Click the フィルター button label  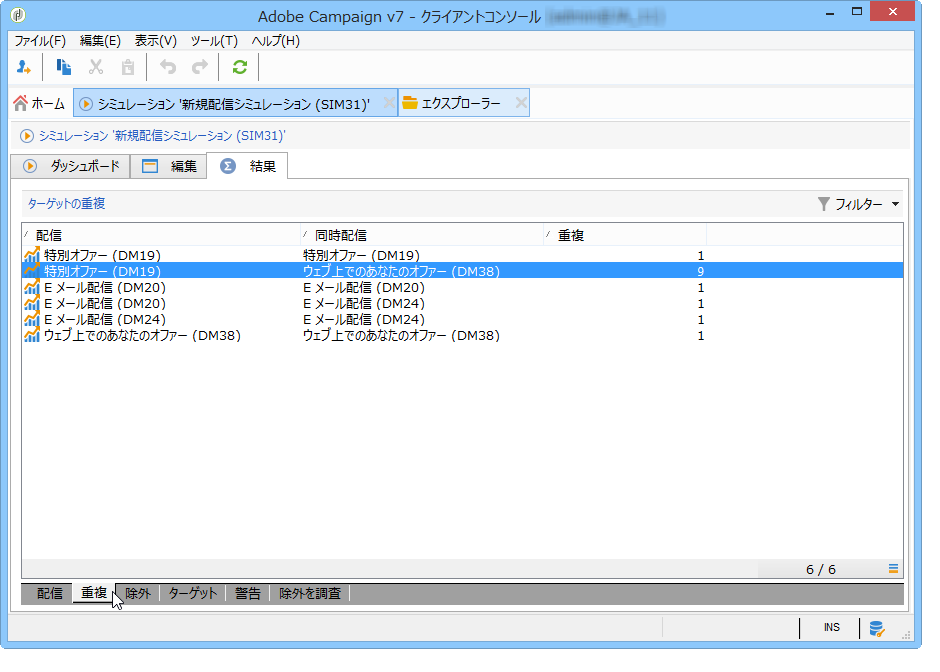click(x=858, y=204)
